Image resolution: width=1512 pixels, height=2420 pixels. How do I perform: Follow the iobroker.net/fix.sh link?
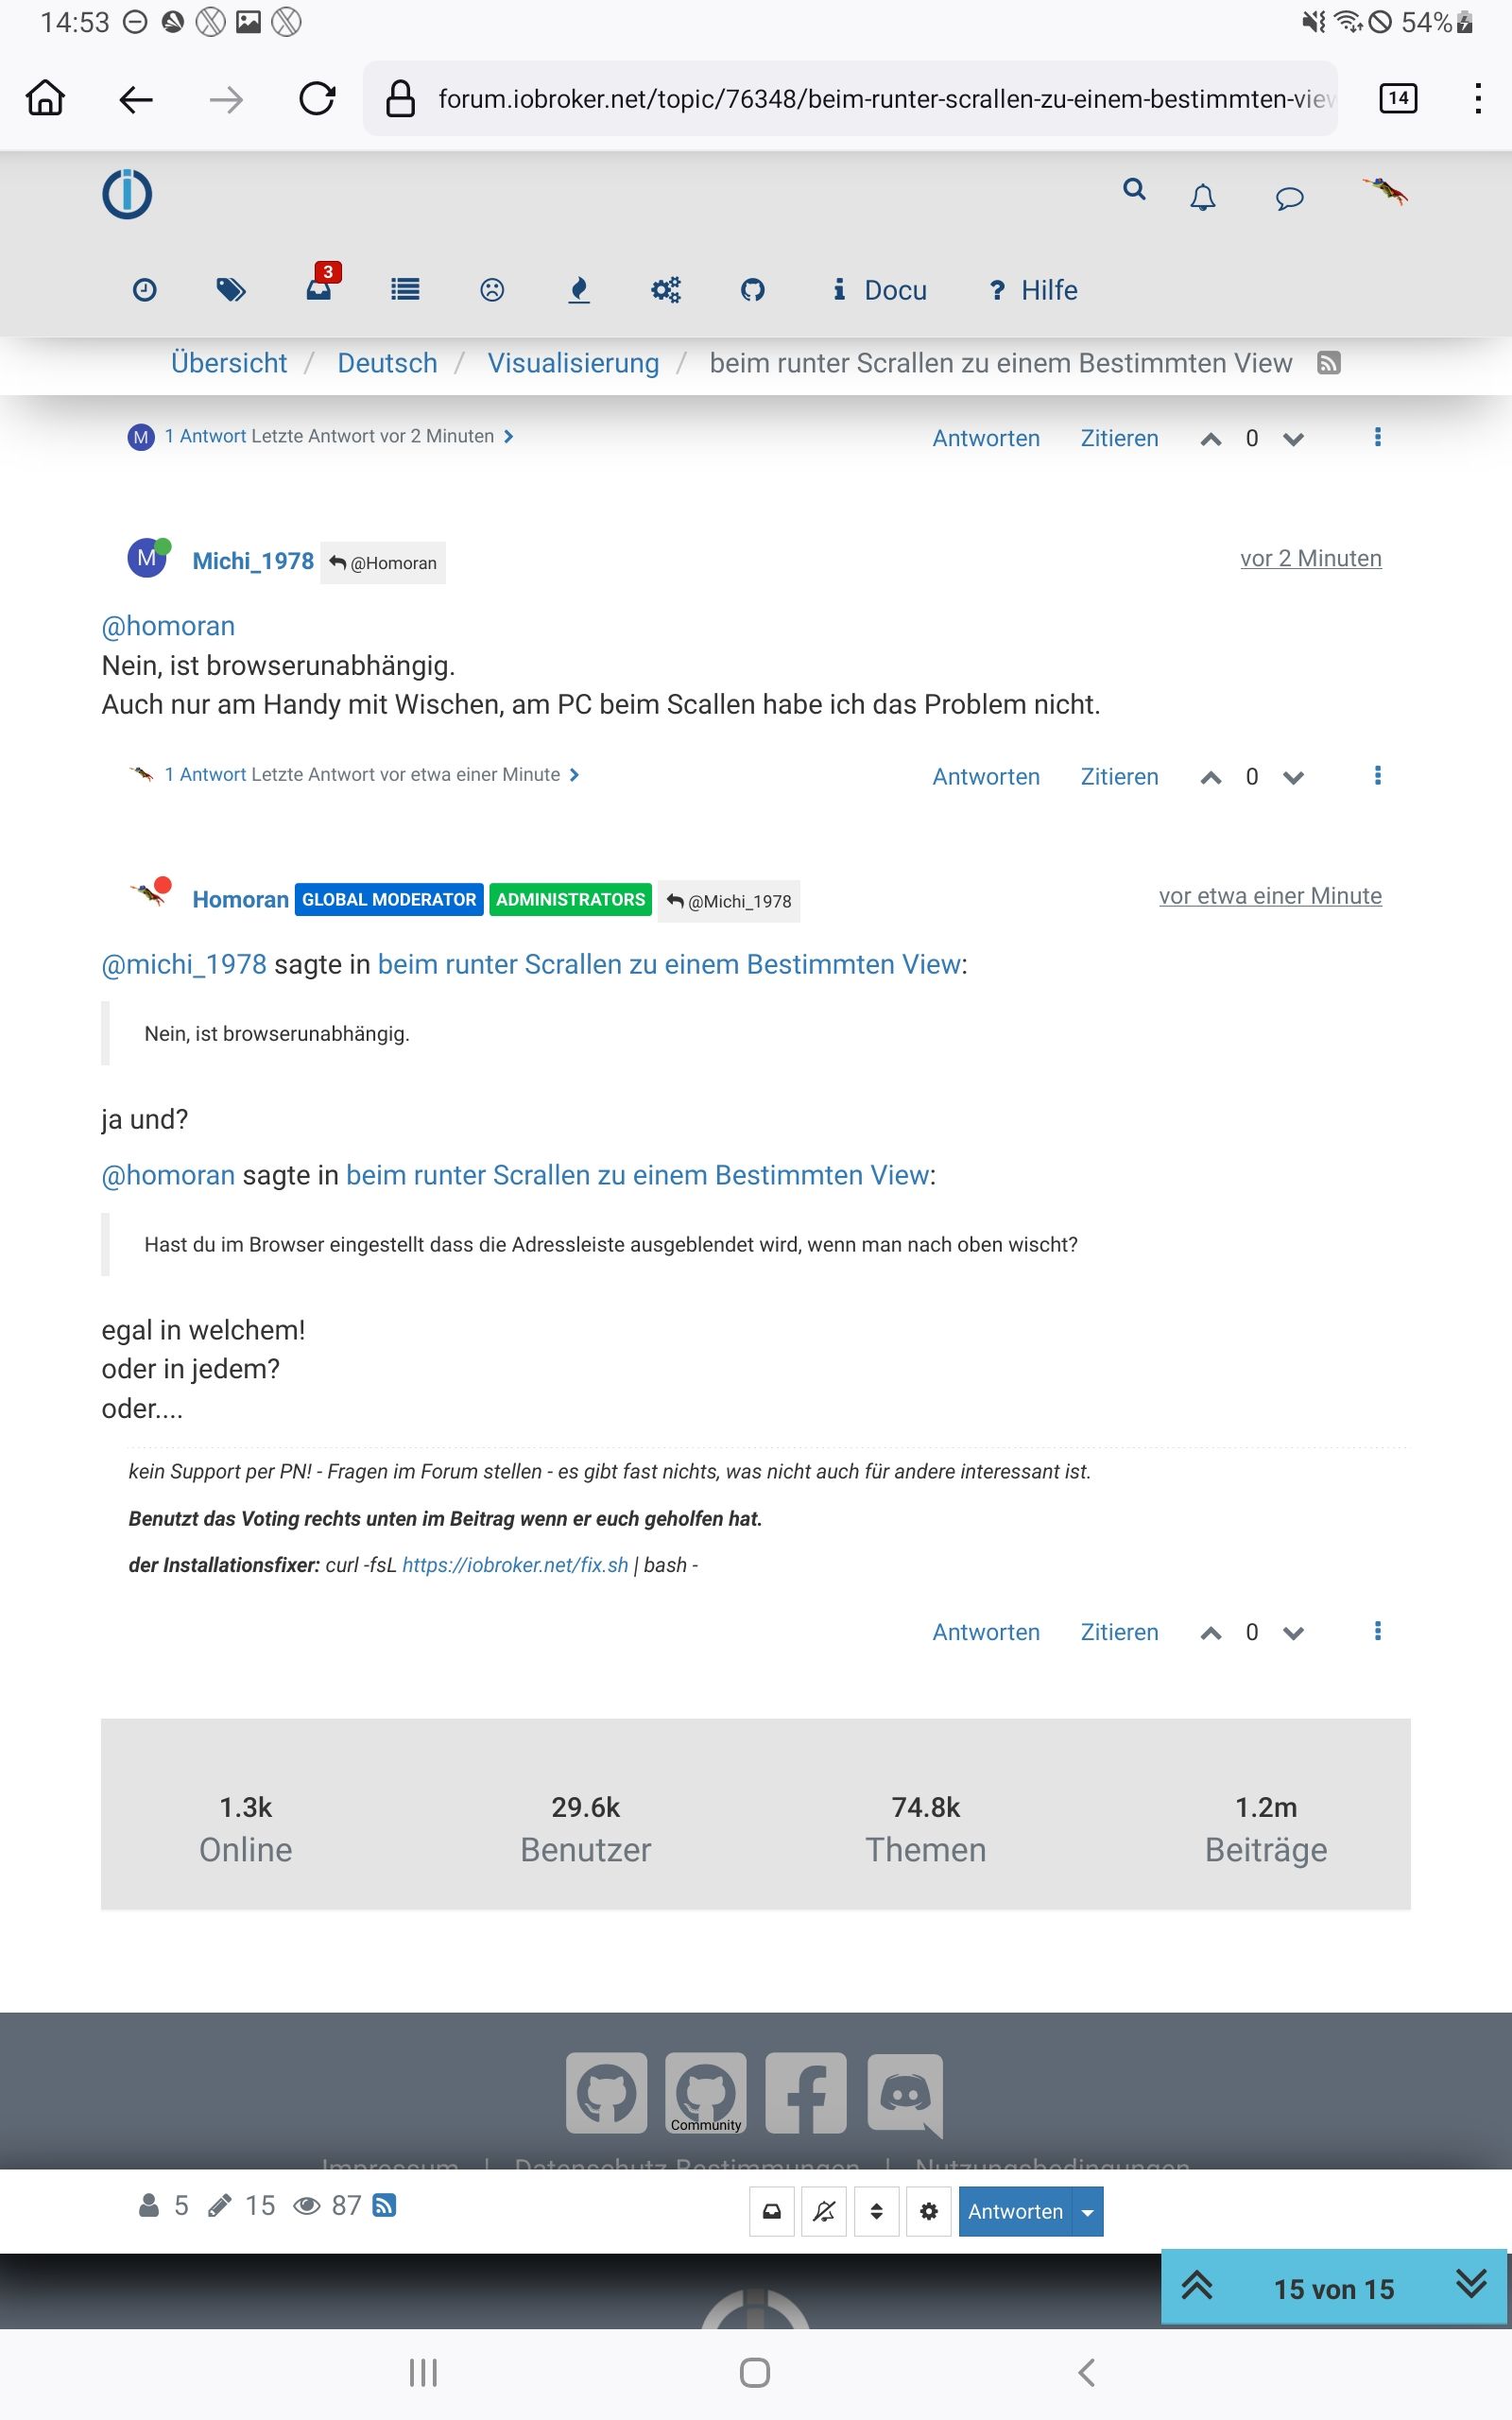[515, 1565]
